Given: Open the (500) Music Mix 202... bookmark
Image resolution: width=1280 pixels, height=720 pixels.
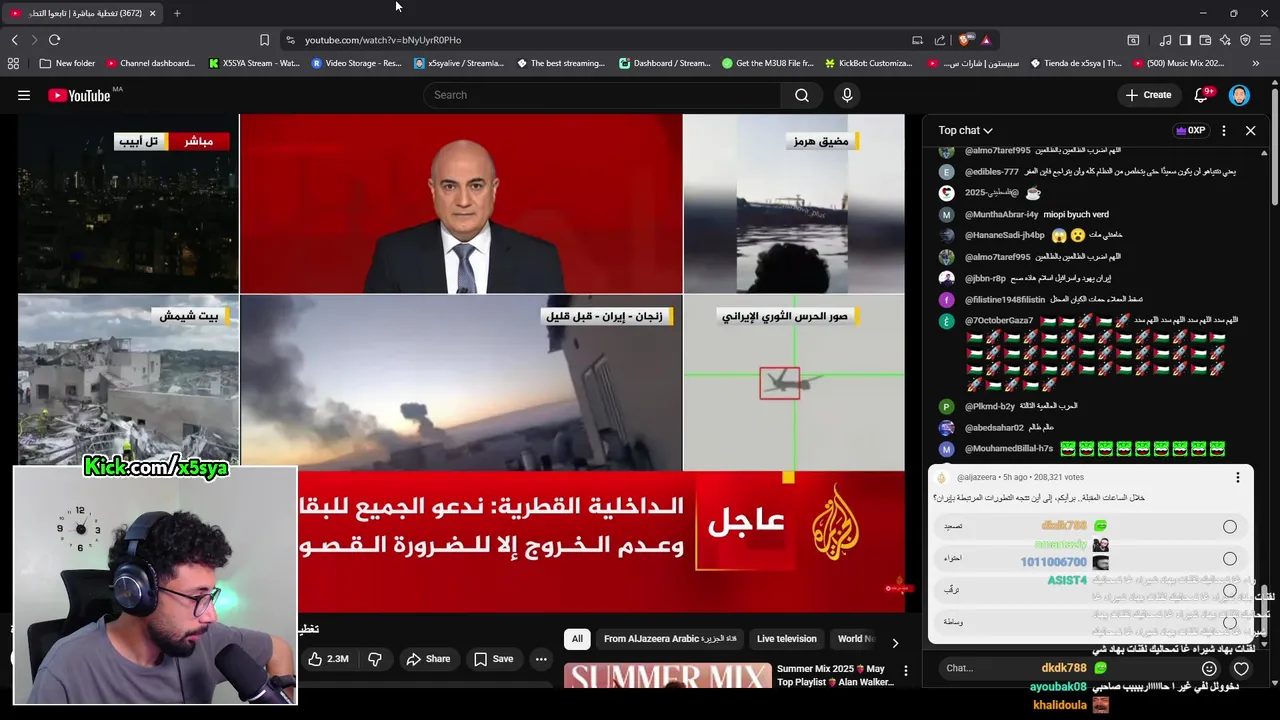Looking at the screenshot, I should click(x=1178, y=63).
